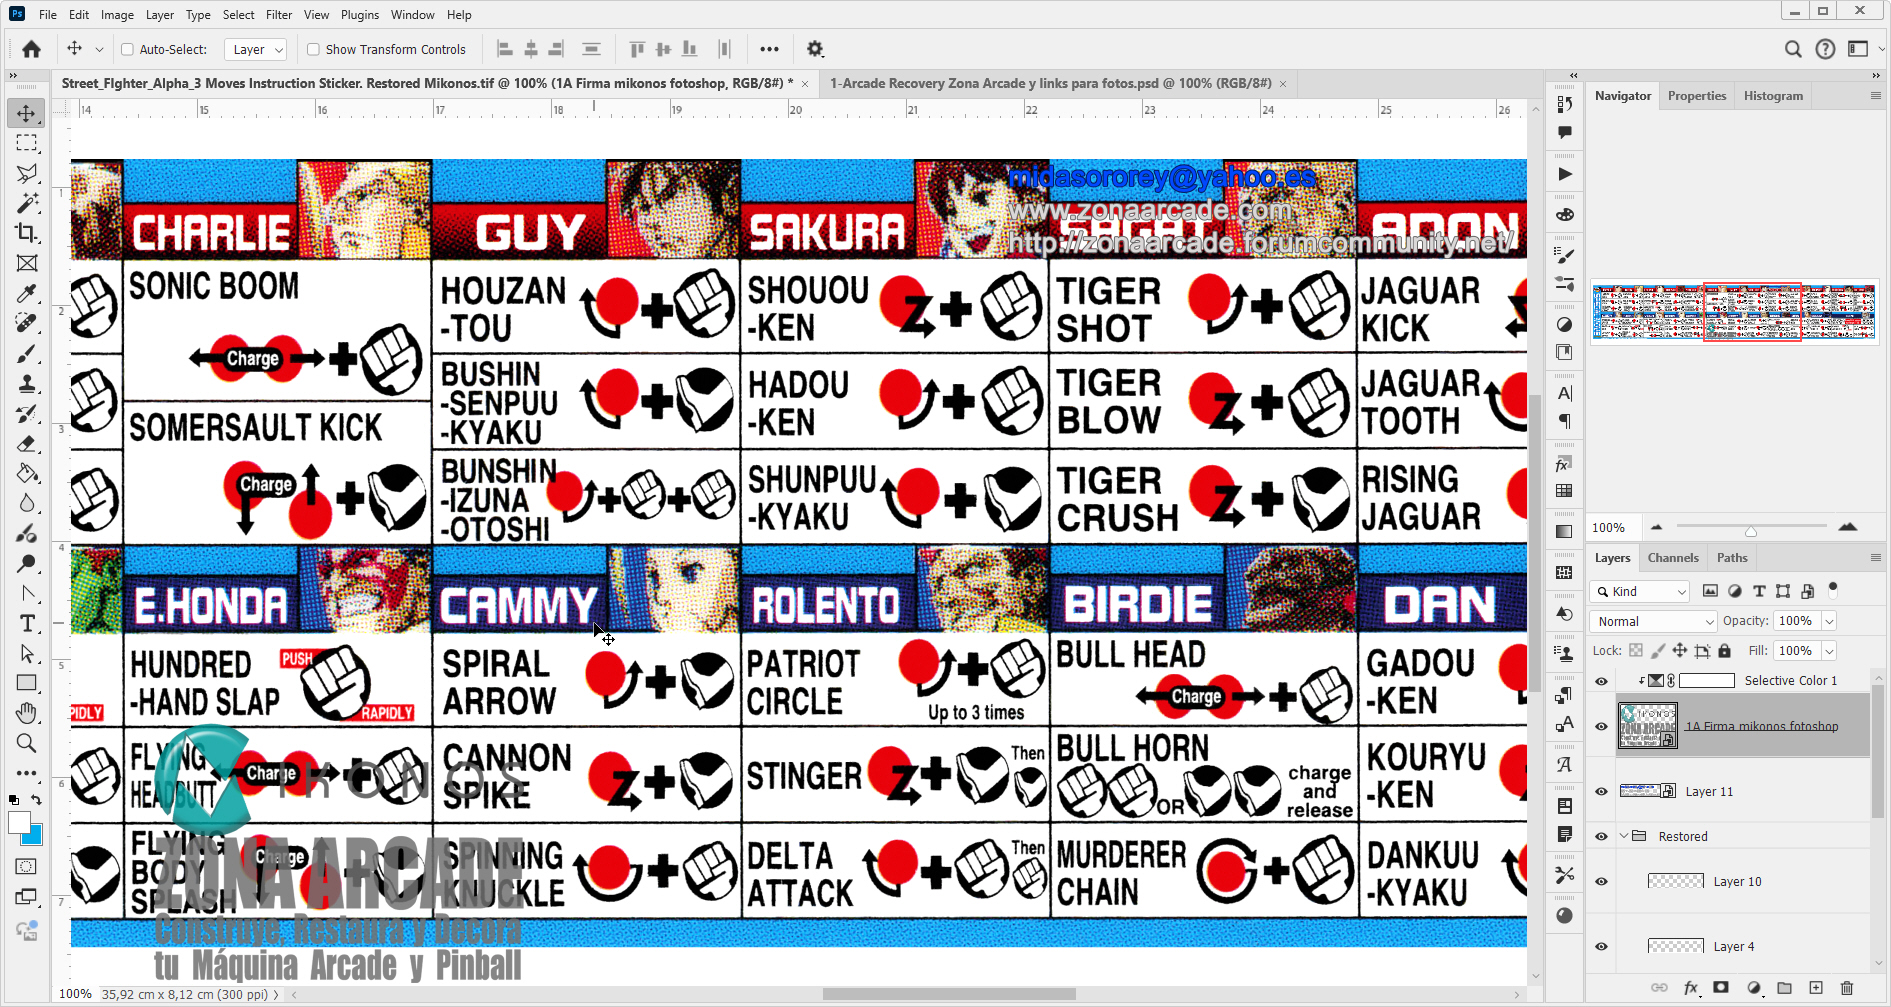Select the Zoom tool

[27, 743]
